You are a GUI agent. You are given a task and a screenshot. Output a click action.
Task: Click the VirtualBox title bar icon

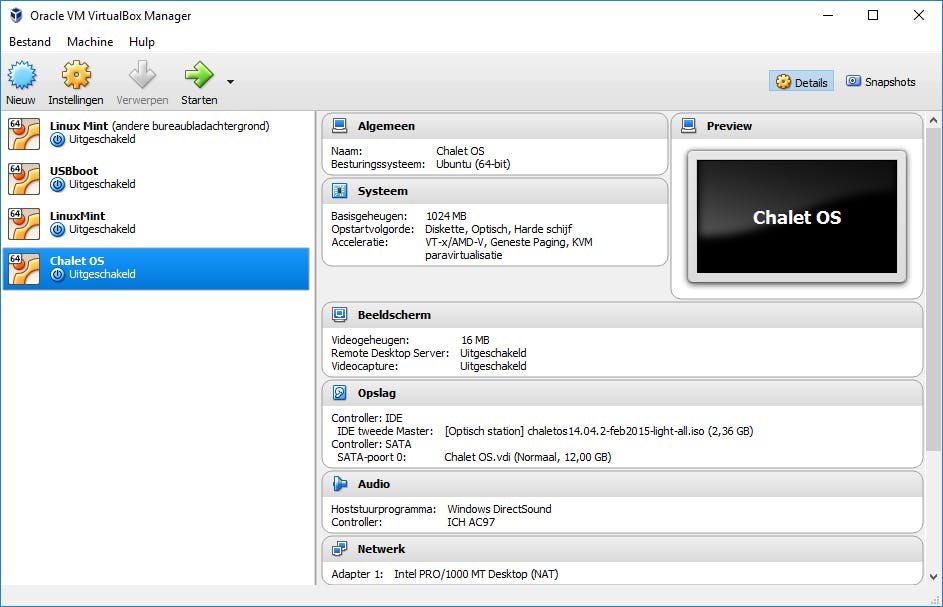point(16,16)
